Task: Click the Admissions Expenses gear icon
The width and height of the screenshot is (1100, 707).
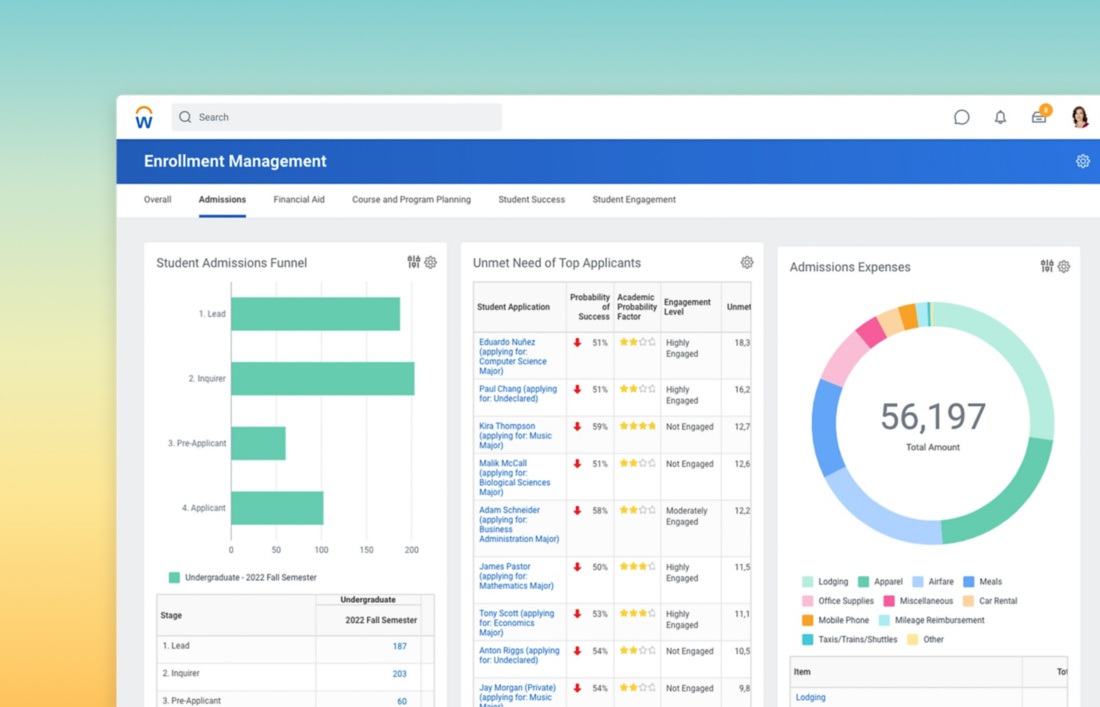Action: pos(1064,267)
